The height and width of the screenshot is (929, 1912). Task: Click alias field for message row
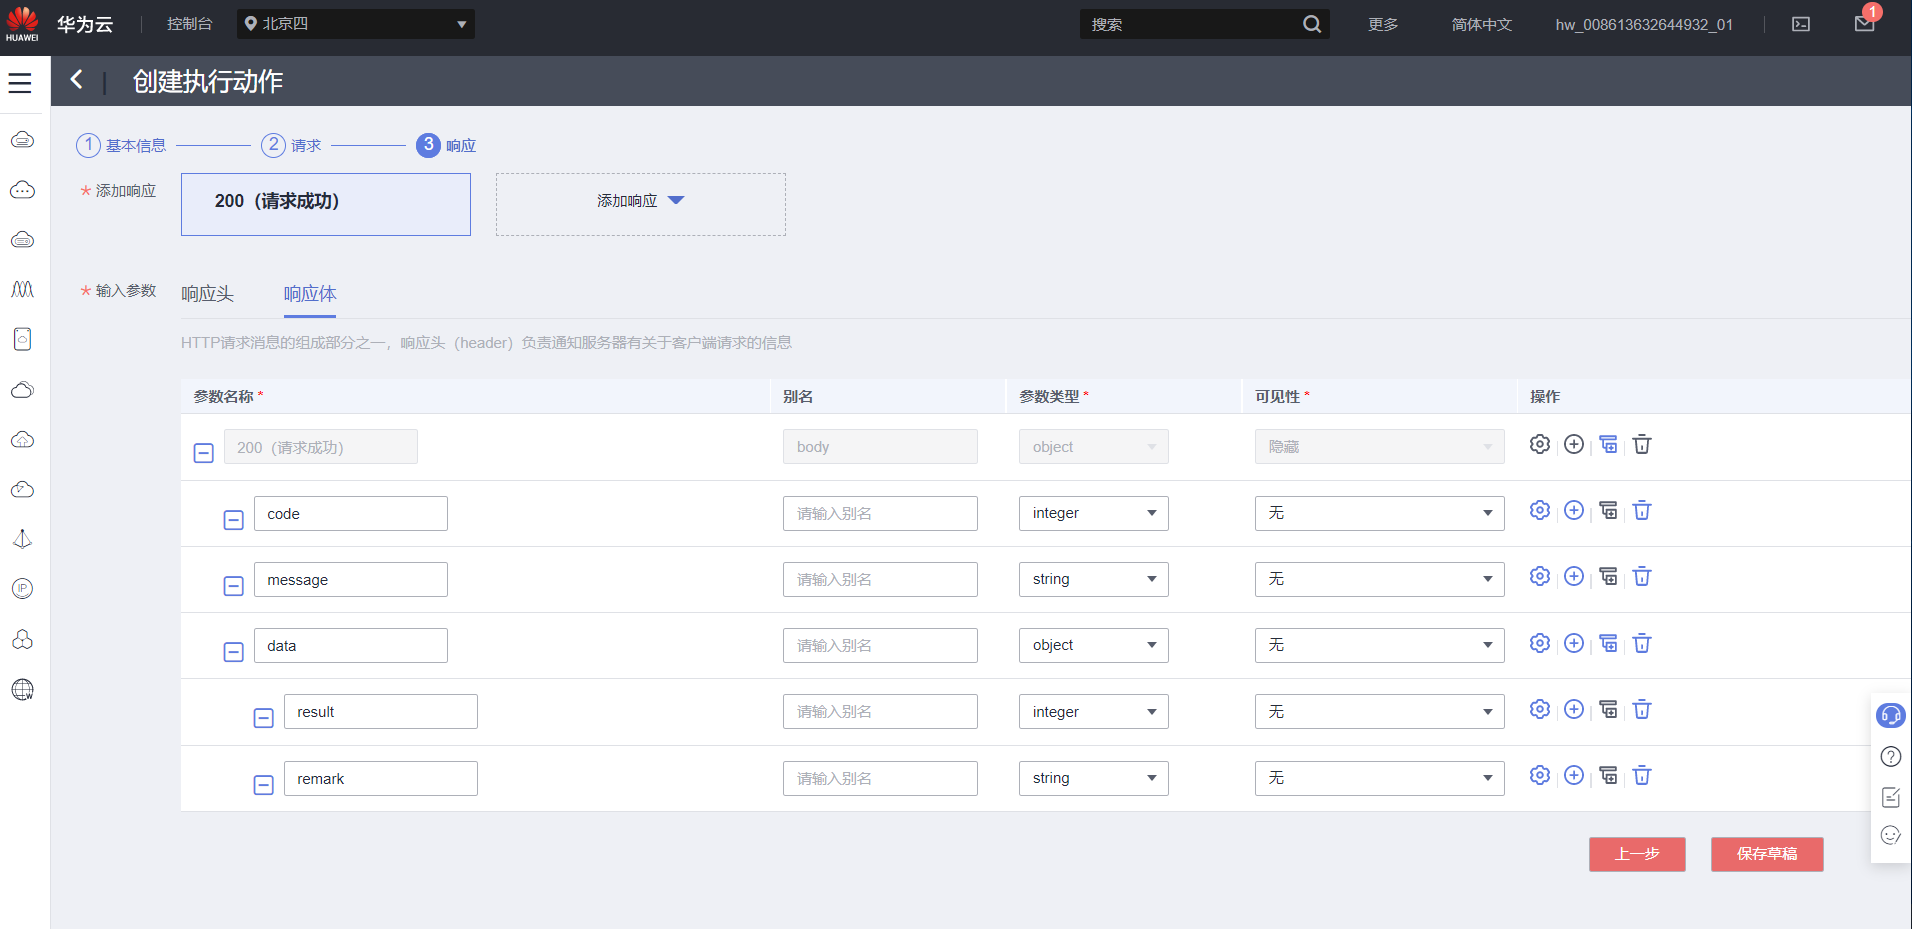(880, 579)
